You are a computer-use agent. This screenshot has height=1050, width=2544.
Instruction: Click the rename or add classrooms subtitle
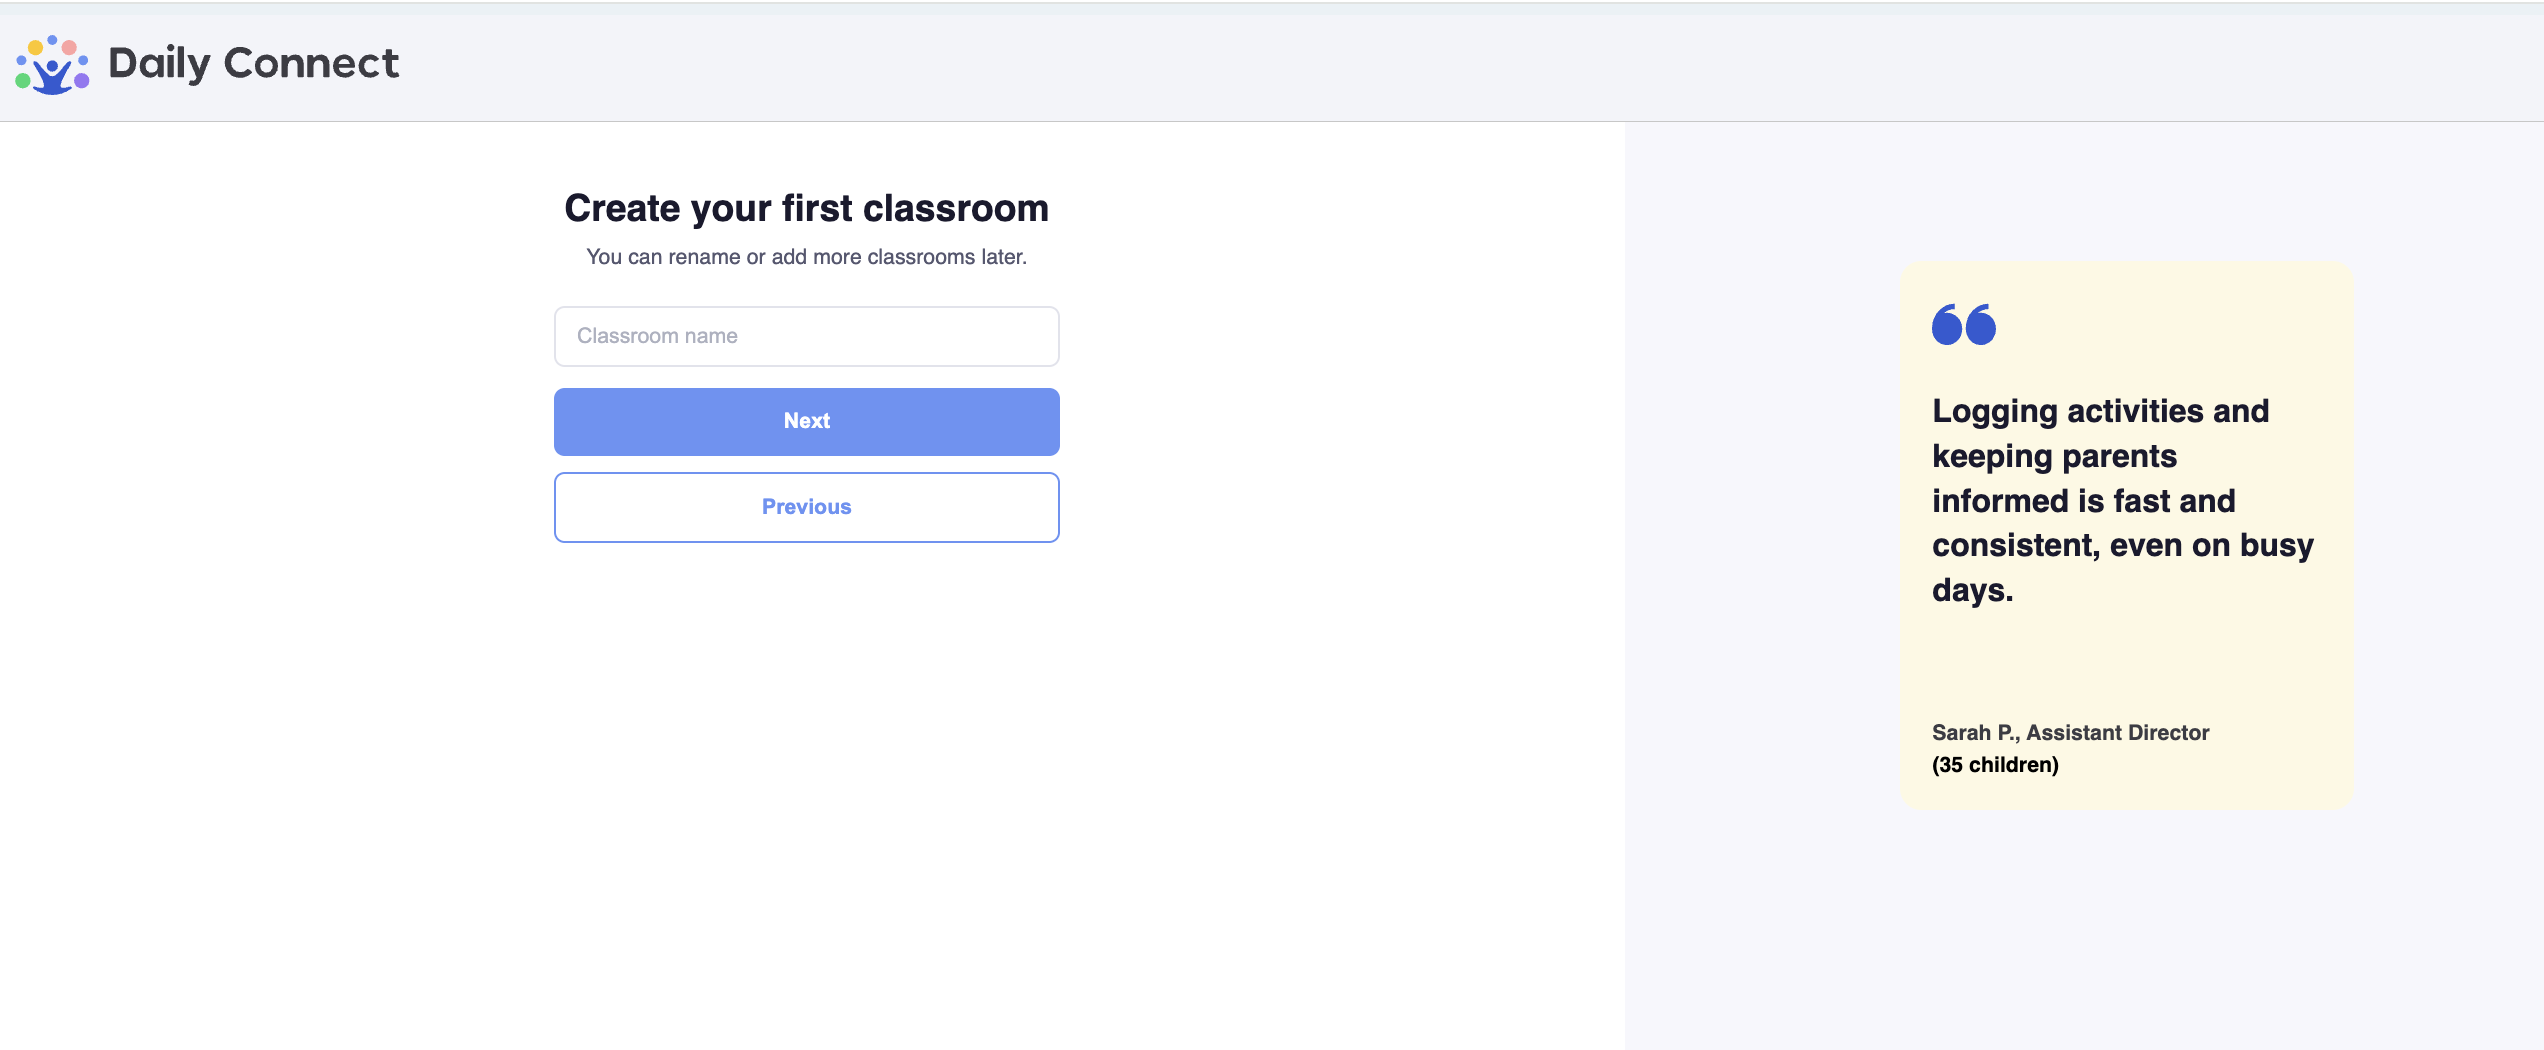coord(806,257)
